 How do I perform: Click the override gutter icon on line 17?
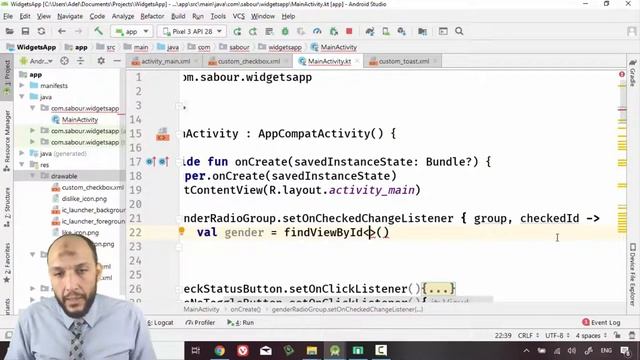coord(151,162)
